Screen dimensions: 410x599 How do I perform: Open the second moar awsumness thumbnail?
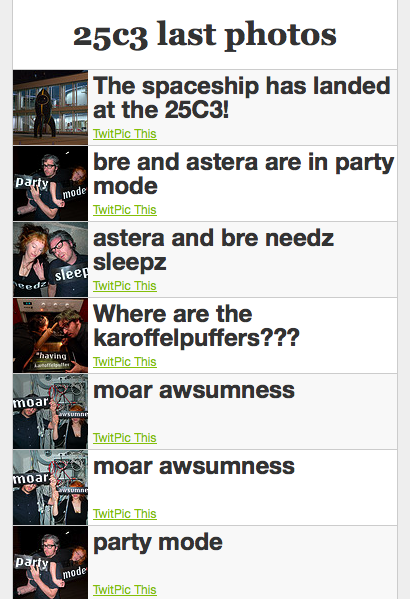[x=50, y=487]
